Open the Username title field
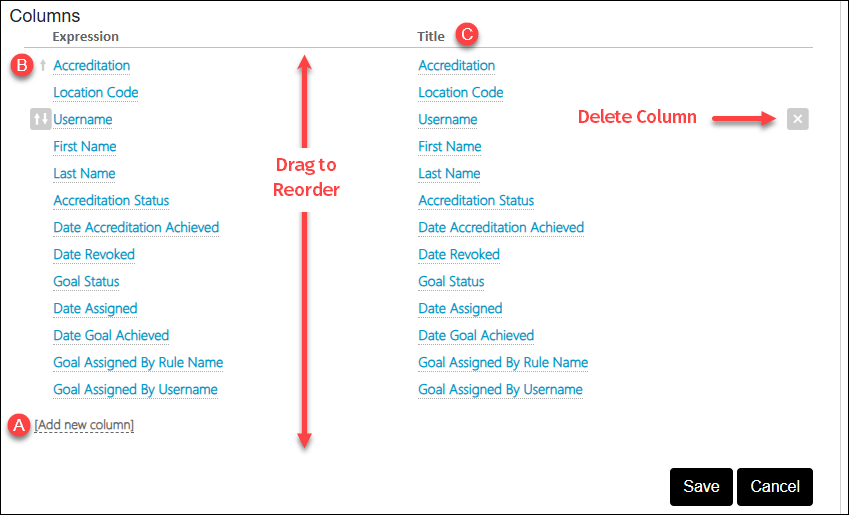 click(x=447, y=120)
